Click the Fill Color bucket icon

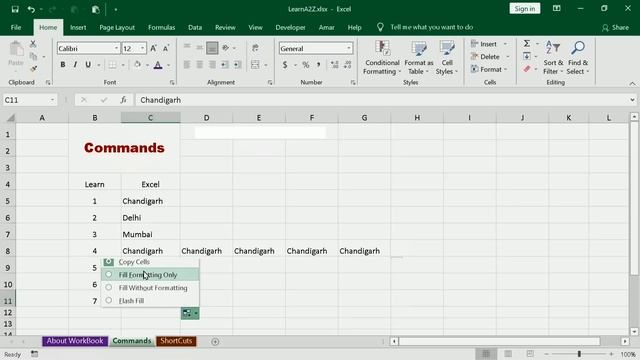point(138,64)
